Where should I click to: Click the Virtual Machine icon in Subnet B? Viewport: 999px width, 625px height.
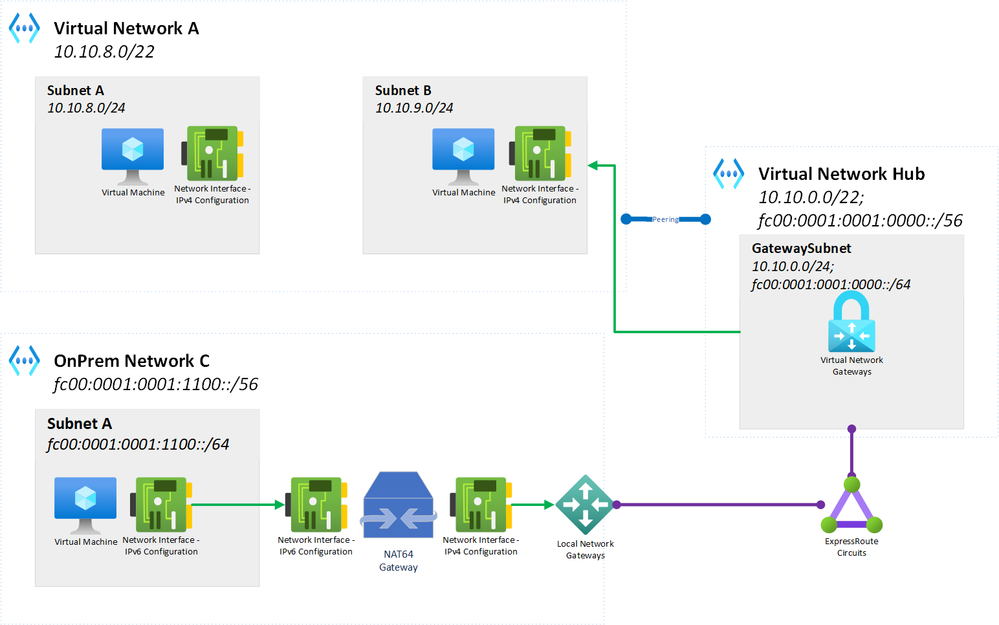(x=463, y=156)
